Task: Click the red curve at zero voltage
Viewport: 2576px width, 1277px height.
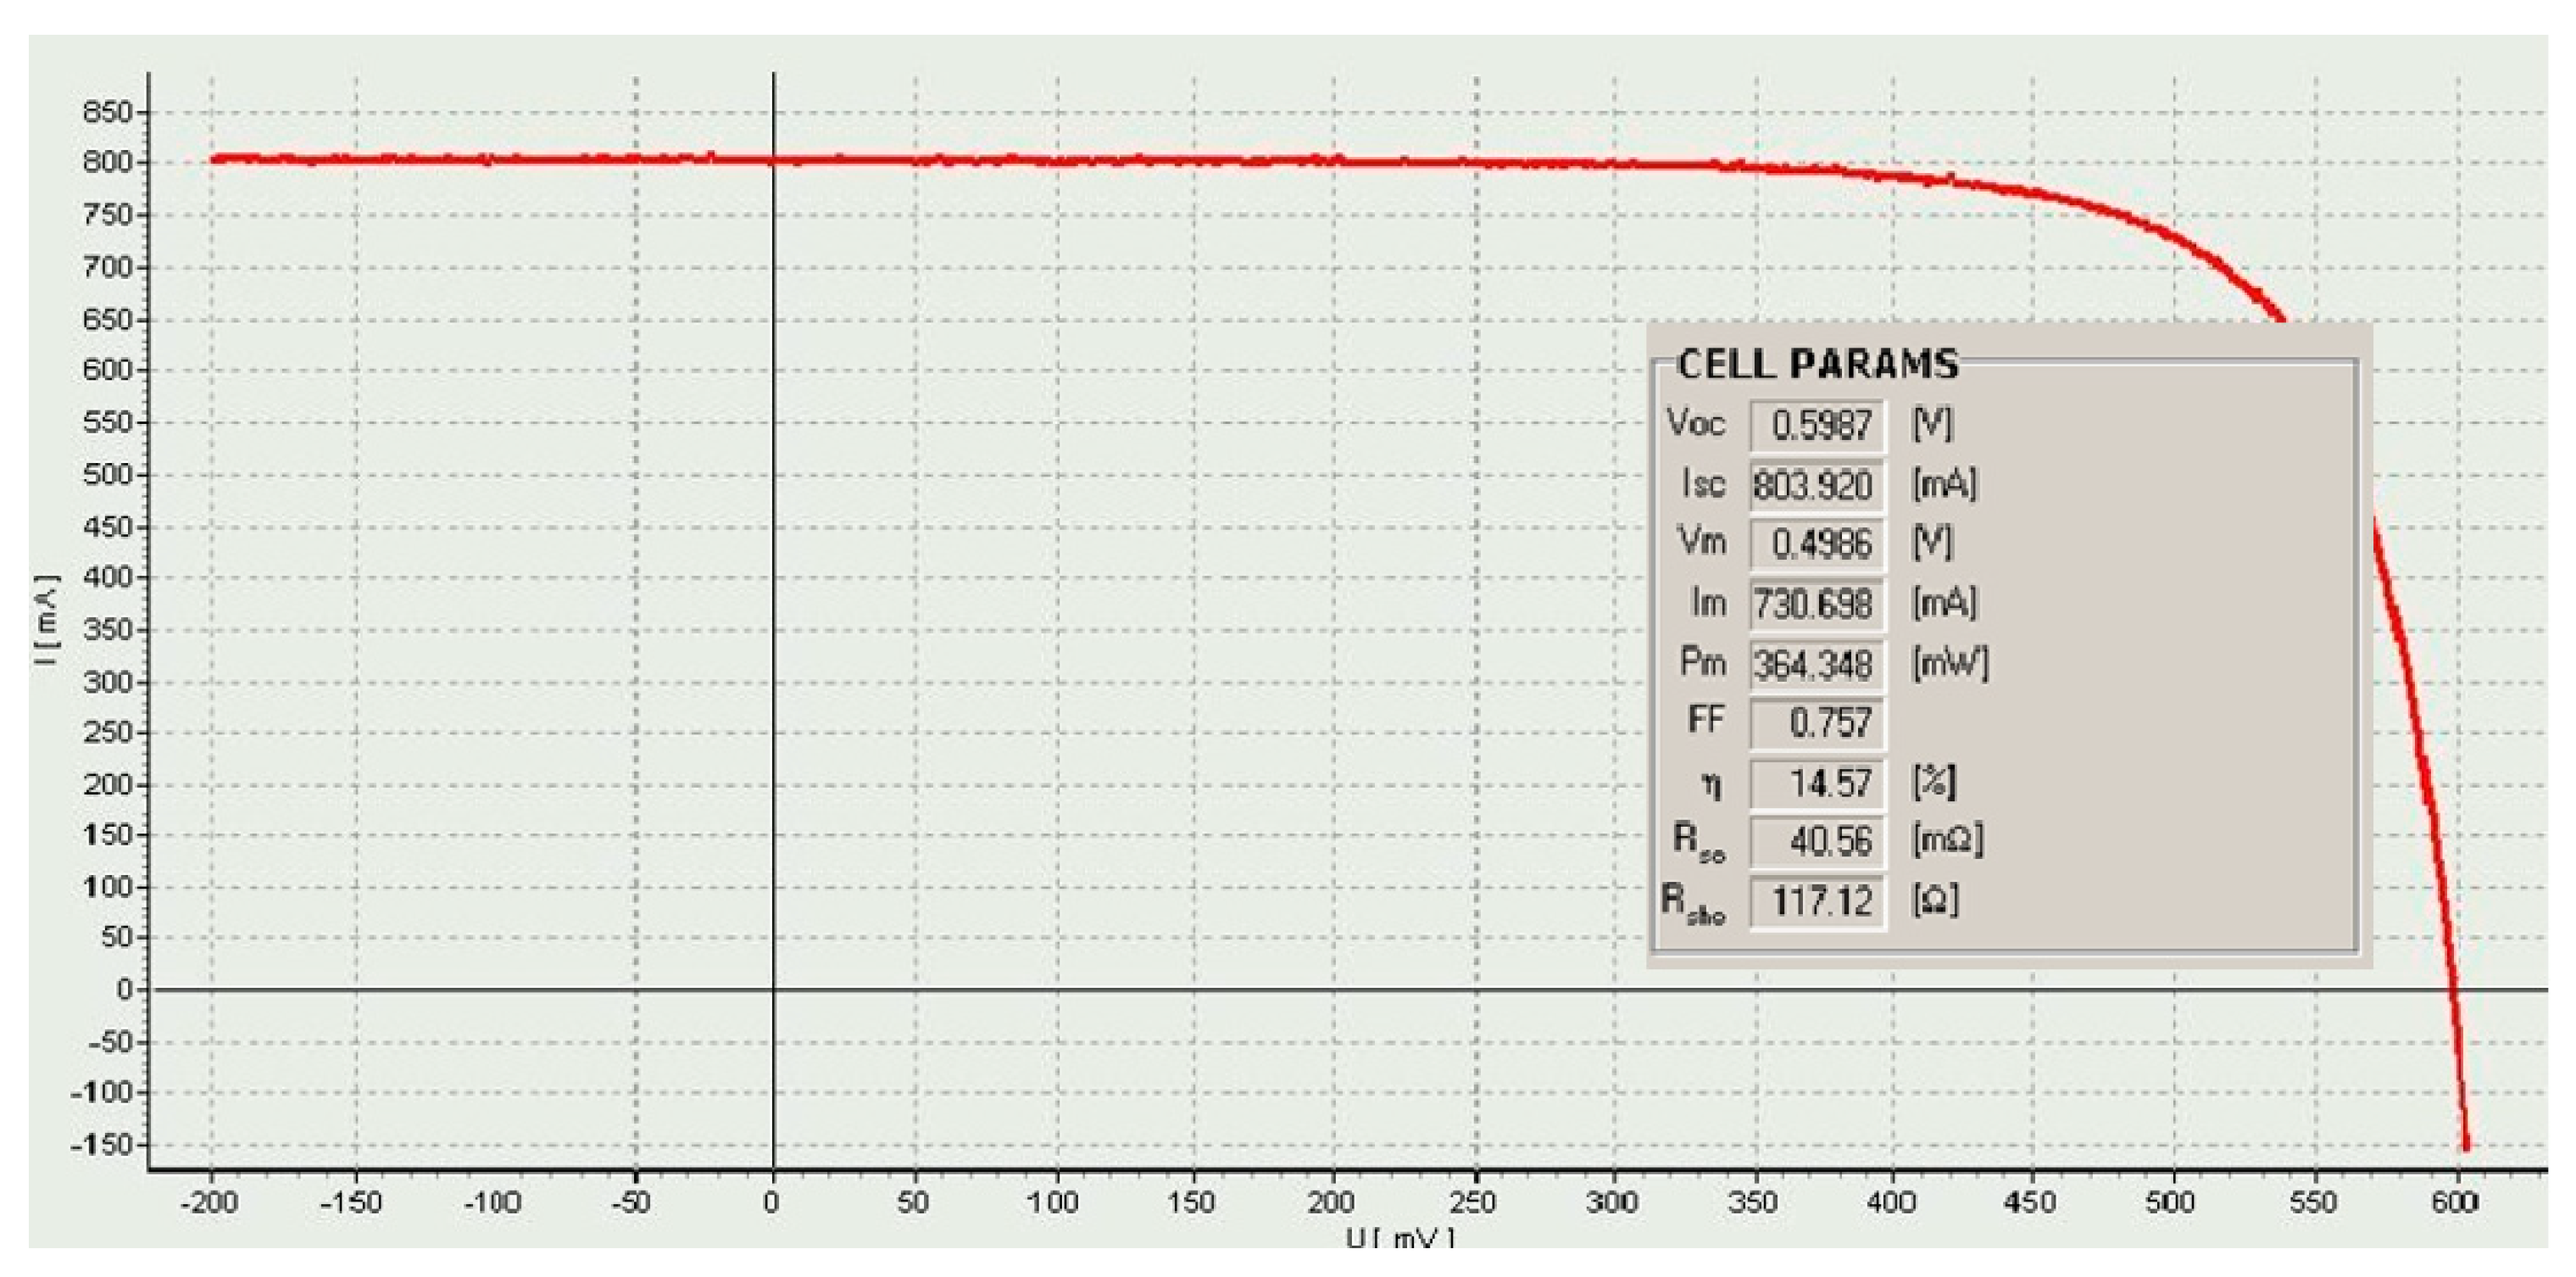Action: (x=773, y=160)
